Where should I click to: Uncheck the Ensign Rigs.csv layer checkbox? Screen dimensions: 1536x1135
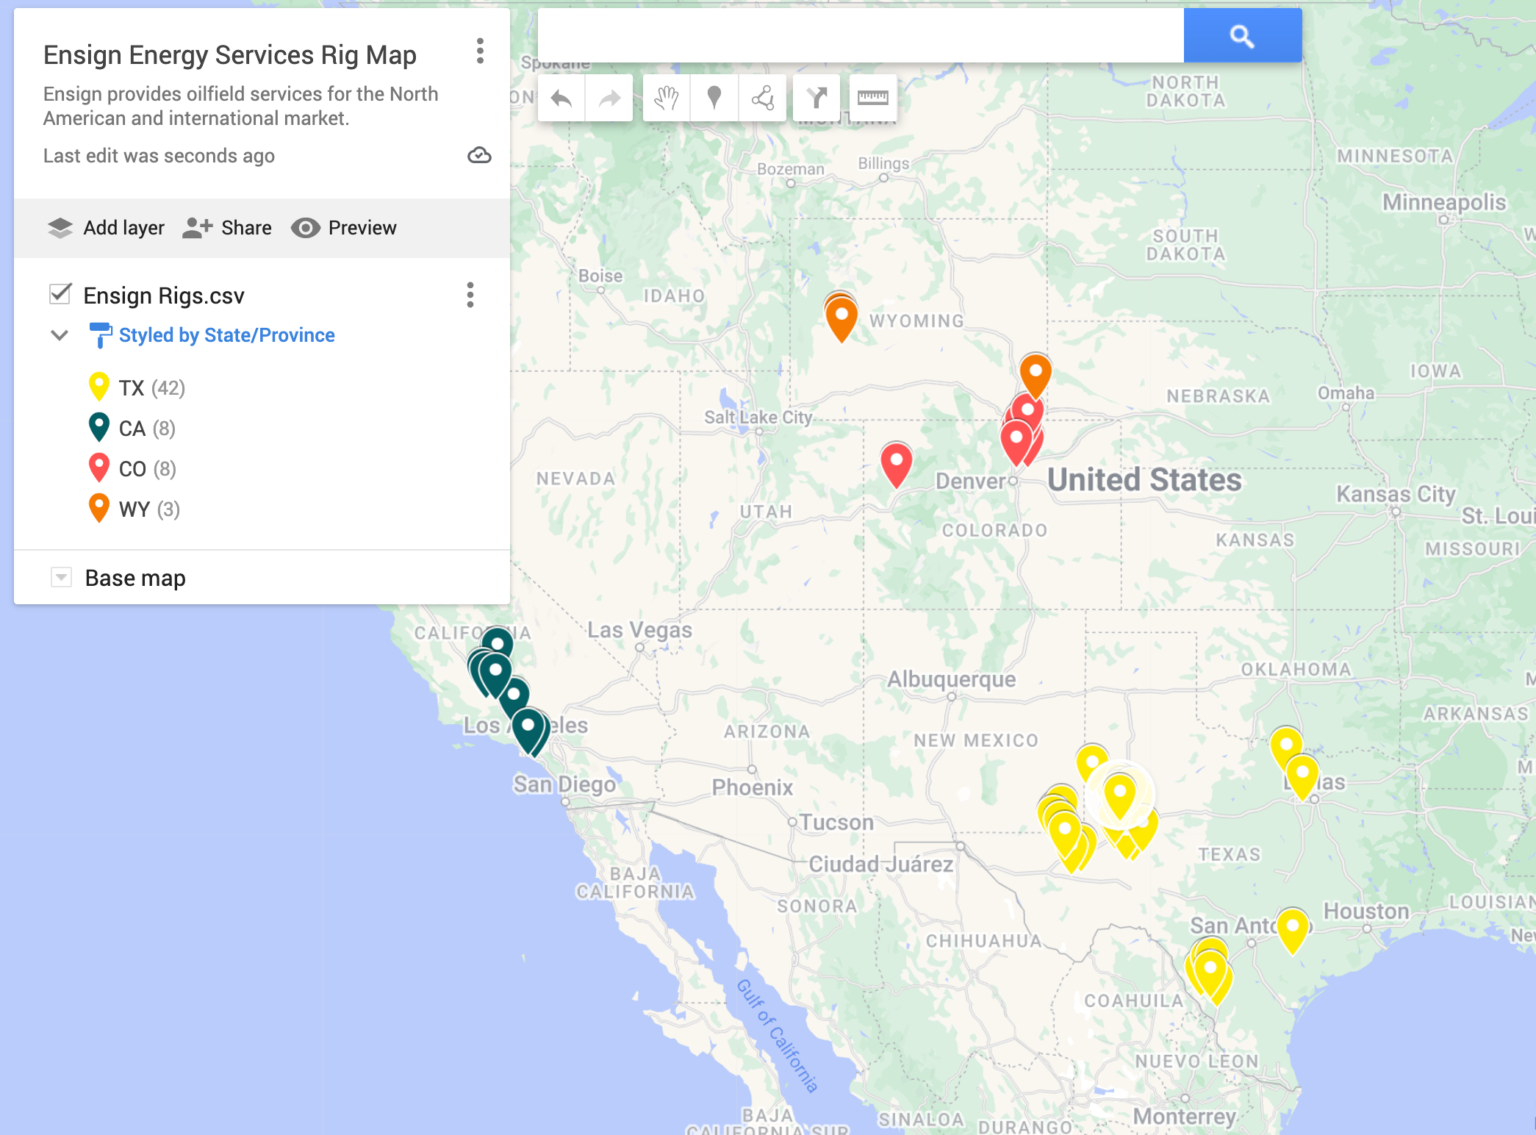point(60,294)
